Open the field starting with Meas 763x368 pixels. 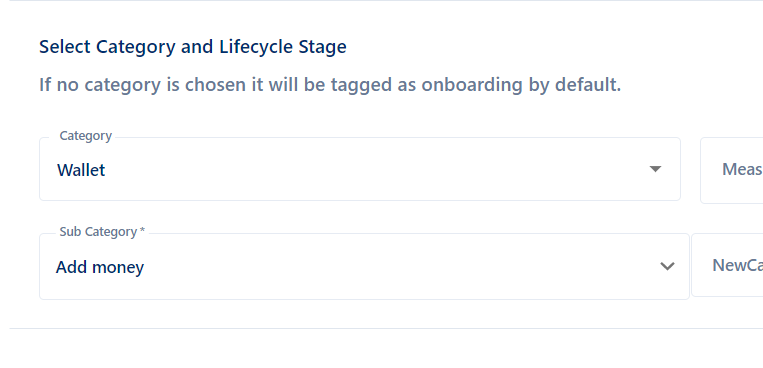pyautogui.click(x=731, y=170)
